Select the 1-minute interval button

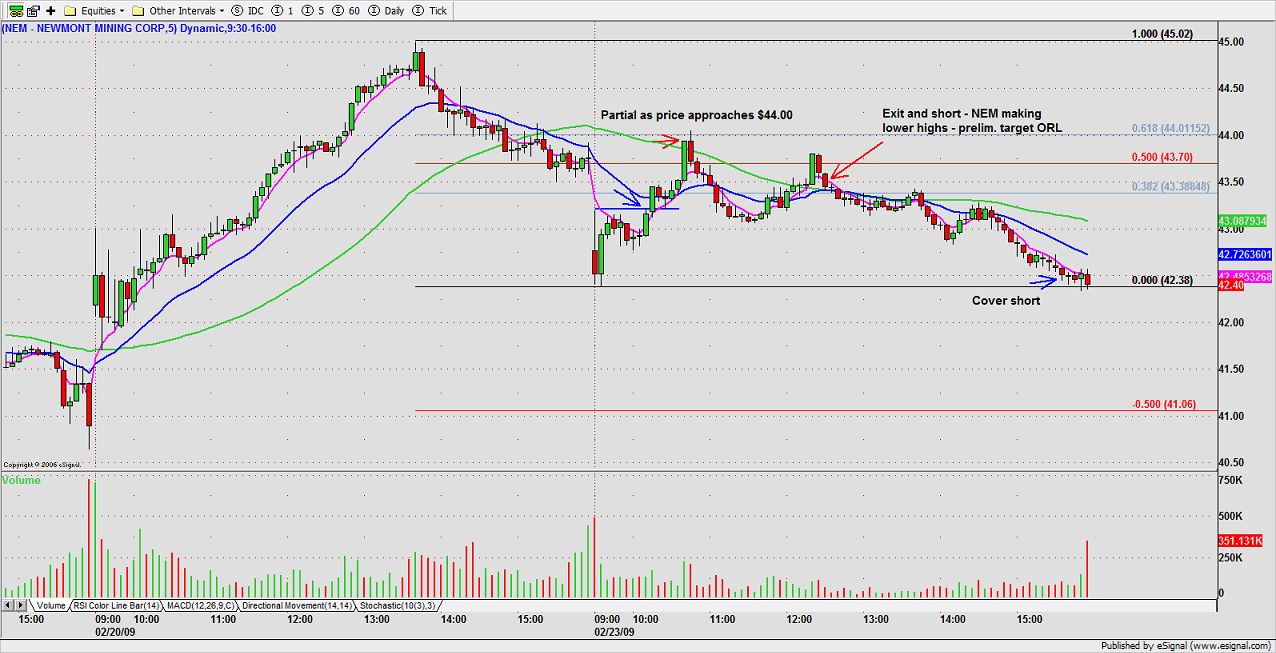(282, 10)
